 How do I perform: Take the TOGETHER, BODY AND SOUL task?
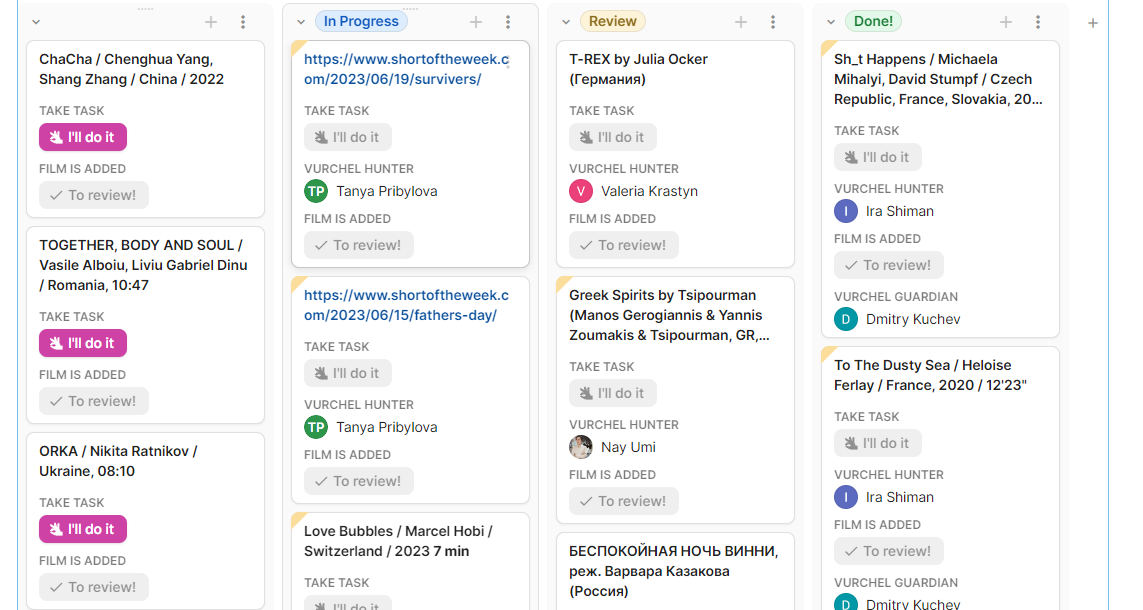83,343
